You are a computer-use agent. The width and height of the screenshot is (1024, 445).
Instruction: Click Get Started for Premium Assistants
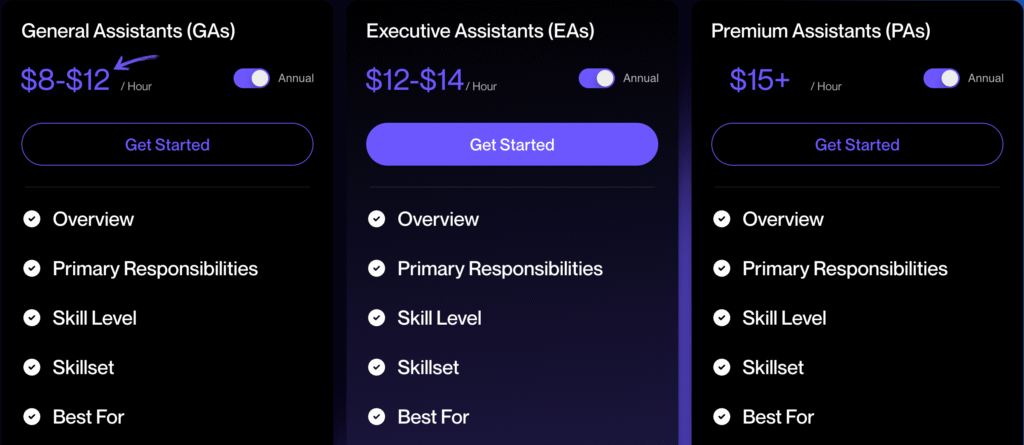click(x=857, y=145)
